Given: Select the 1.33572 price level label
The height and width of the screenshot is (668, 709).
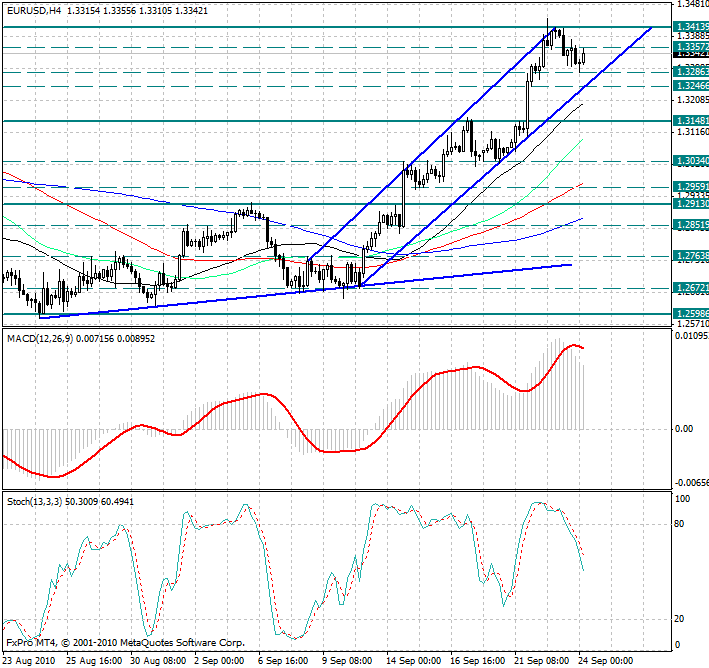Looking at the screenshot, I should [x=691, y=47].
